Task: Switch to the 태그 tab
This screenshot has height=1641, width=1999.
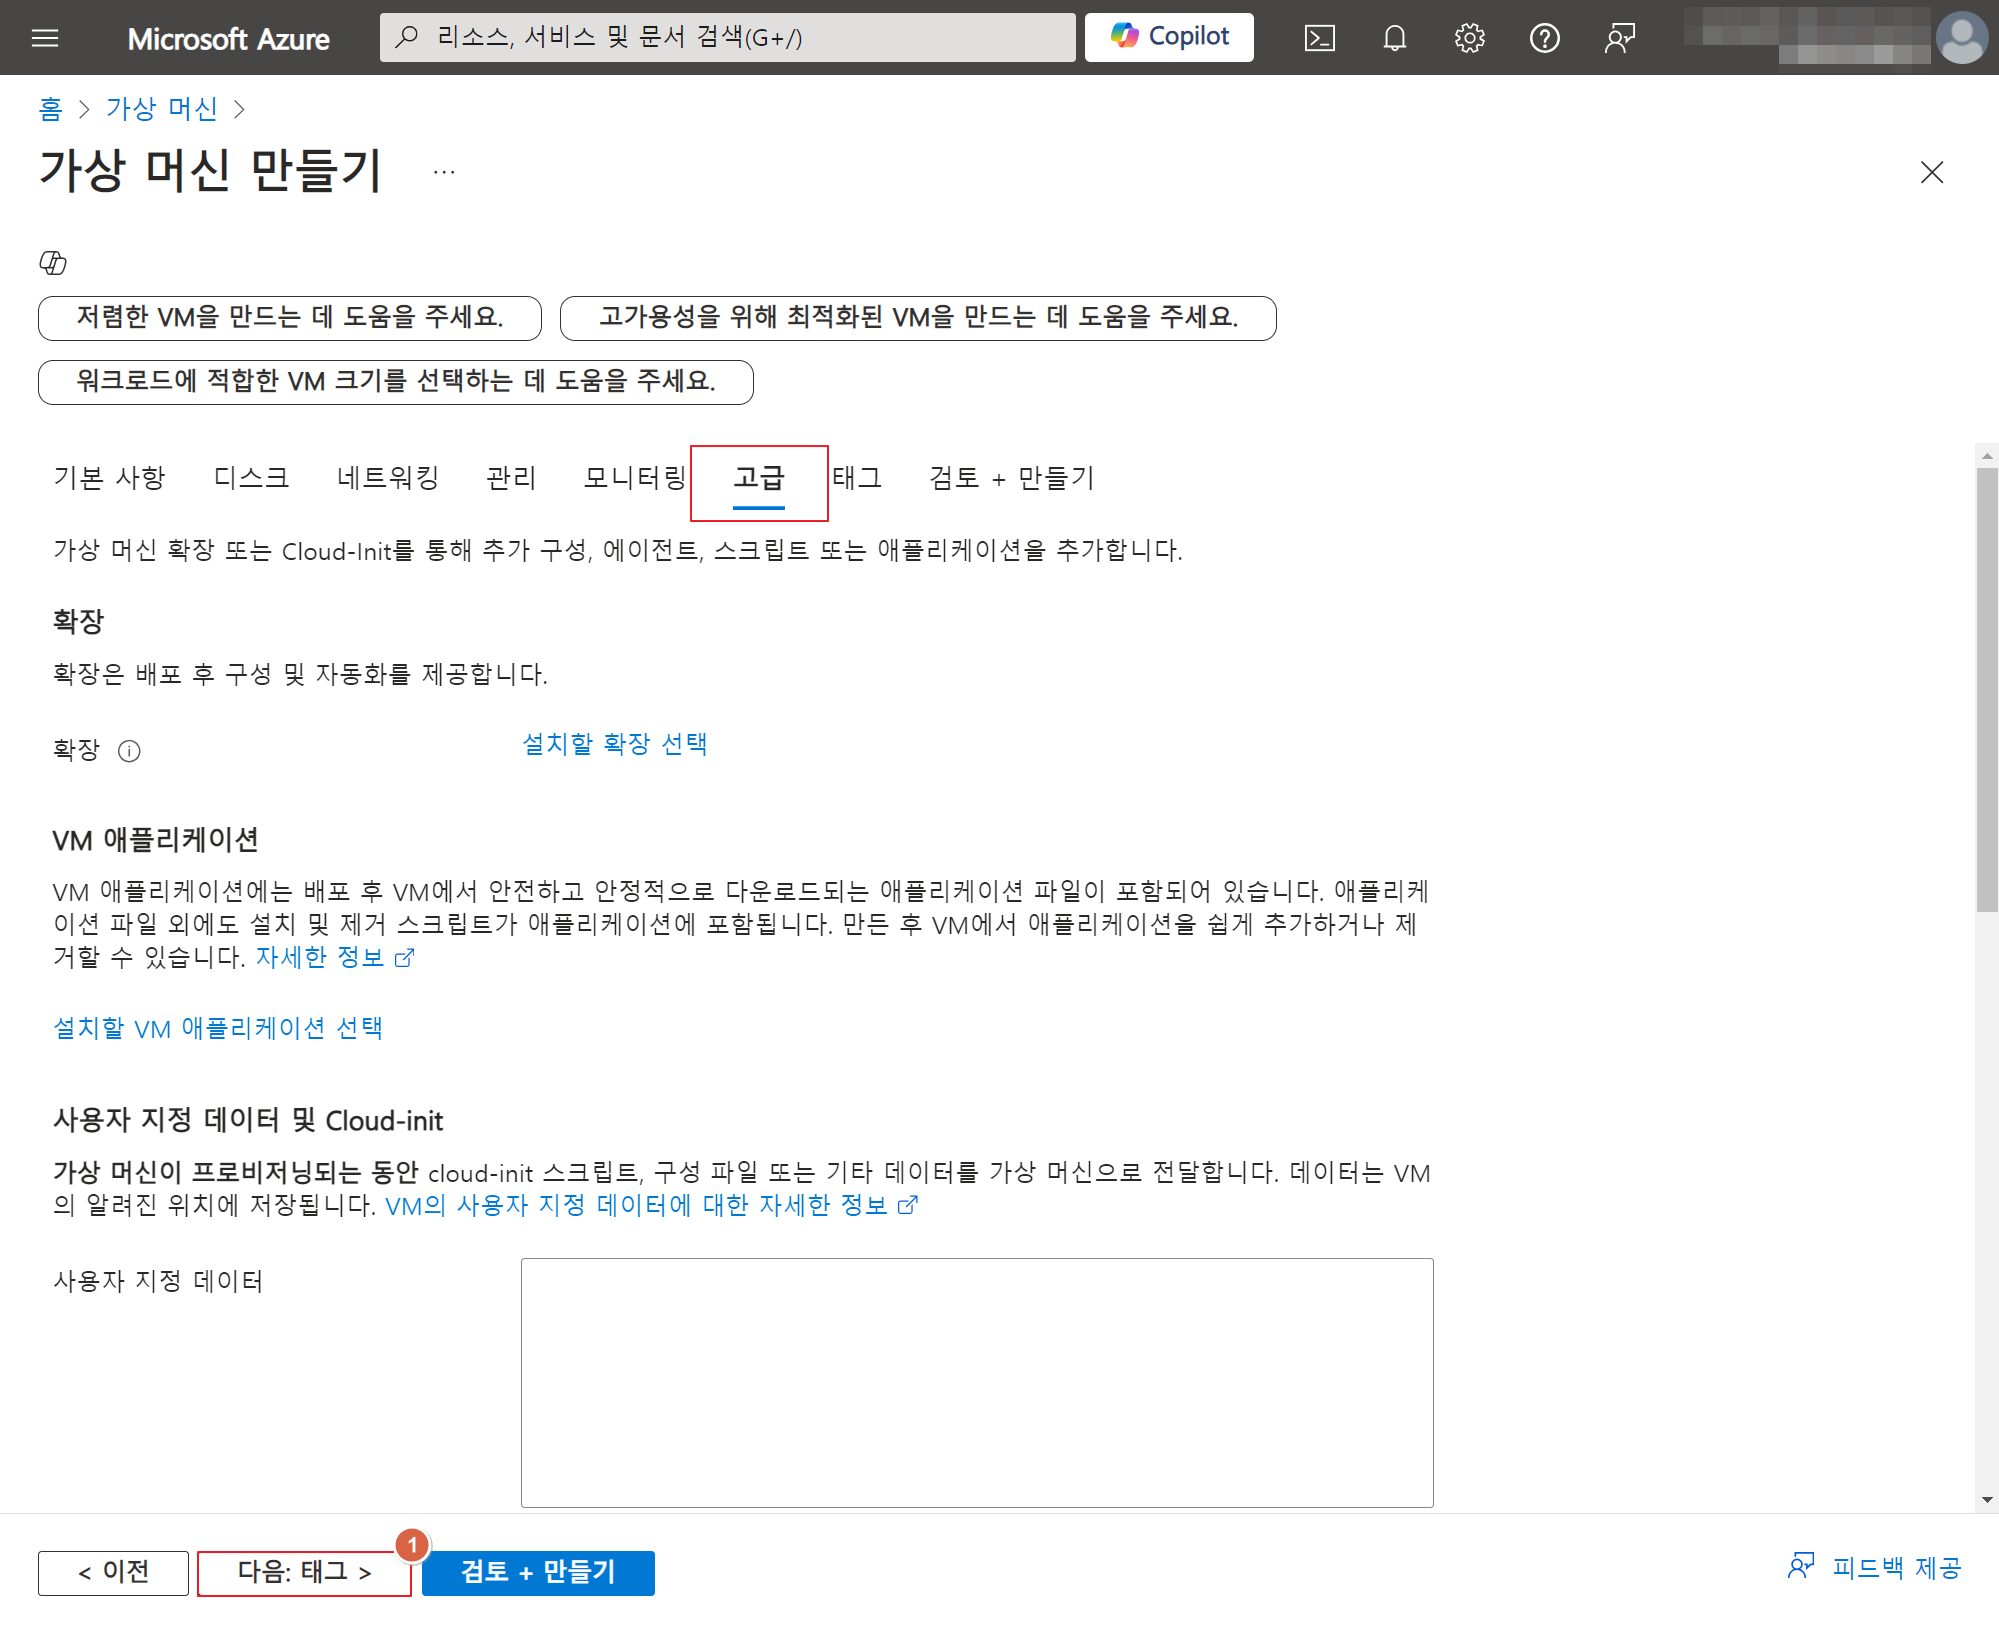Action: pos(857,478)
